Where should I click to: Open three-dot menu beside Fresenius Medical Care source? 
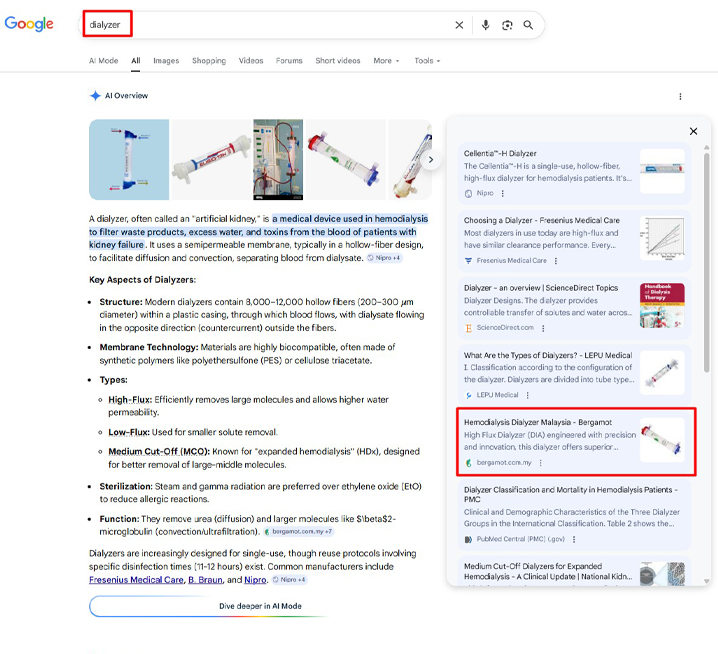(555, 261)
